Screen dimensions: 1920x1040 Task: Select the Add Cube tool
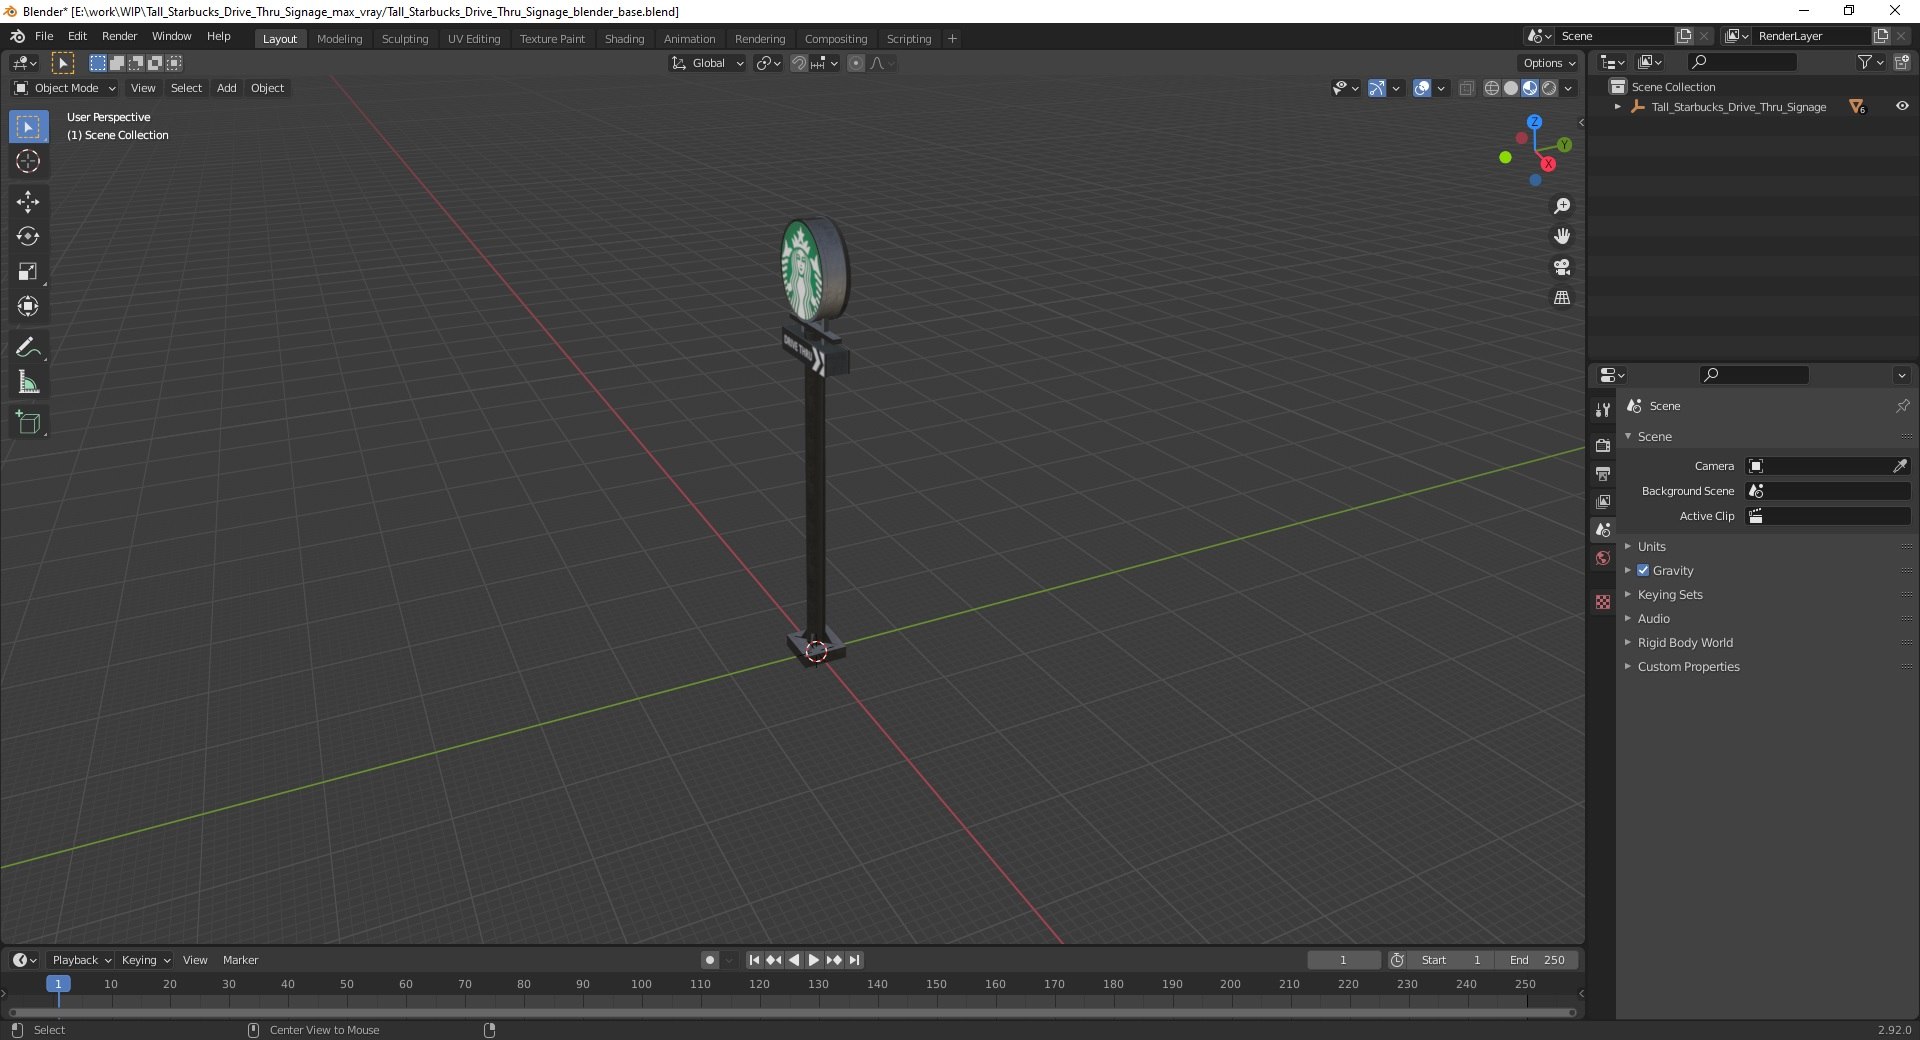pyautogui.click(x=28, y=423)
